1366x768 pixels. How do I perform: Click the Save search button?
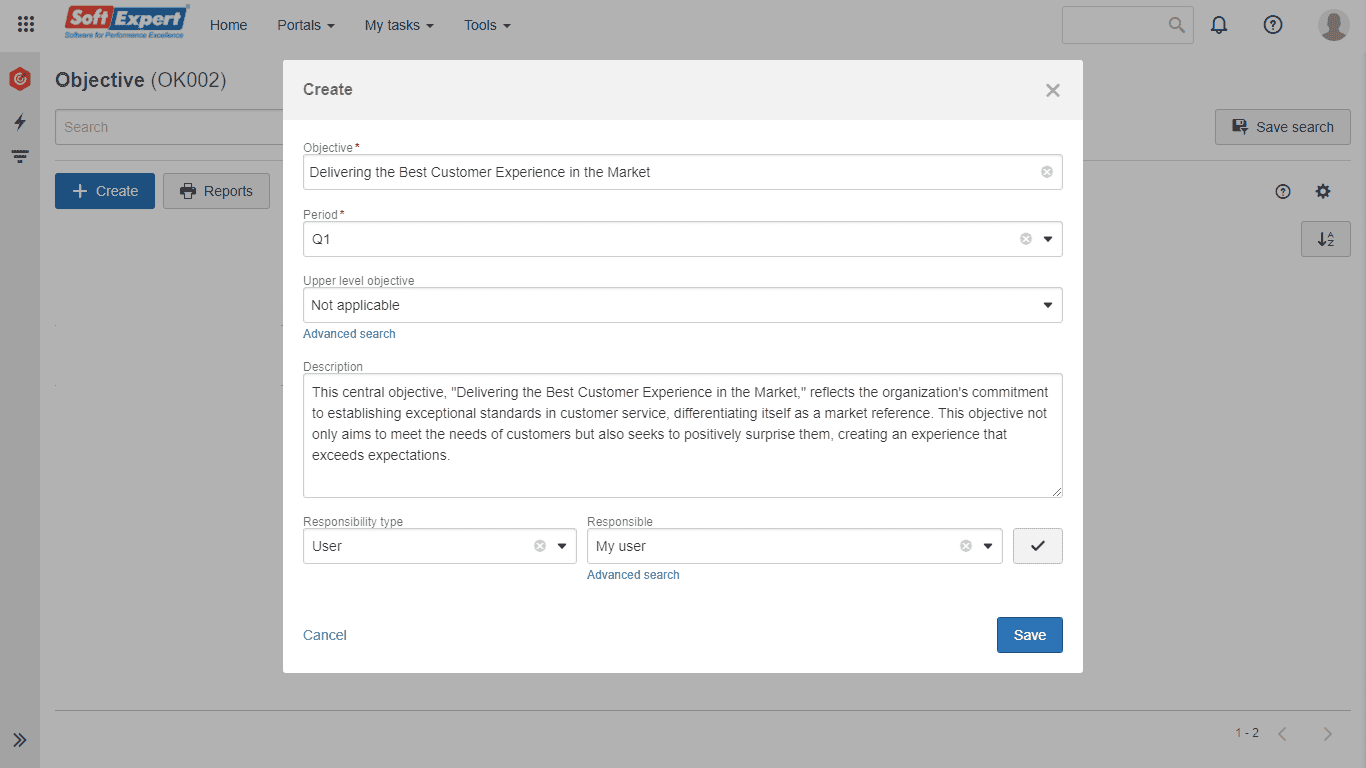[1283, 127]
